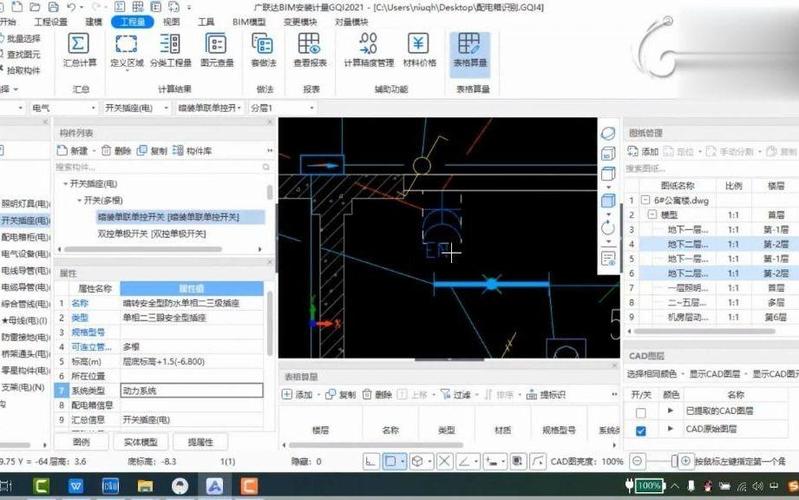Click the search magnifier in 搜索构件 box
The height and width of the screenshot is (500, 799).
point(266,167)
